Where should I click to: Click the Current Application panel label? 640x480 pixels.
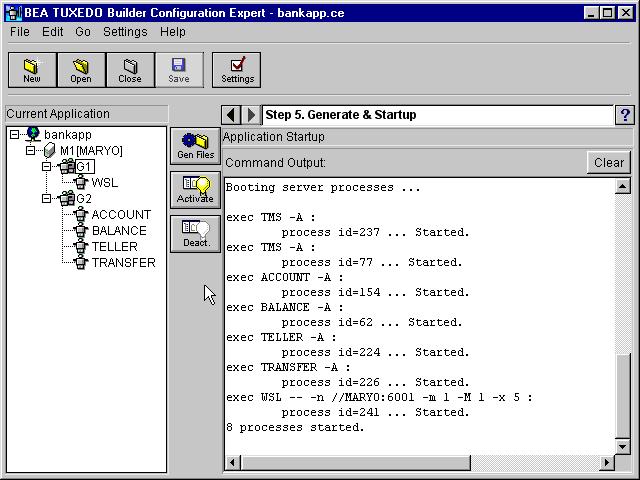click(x=58, y=114)
